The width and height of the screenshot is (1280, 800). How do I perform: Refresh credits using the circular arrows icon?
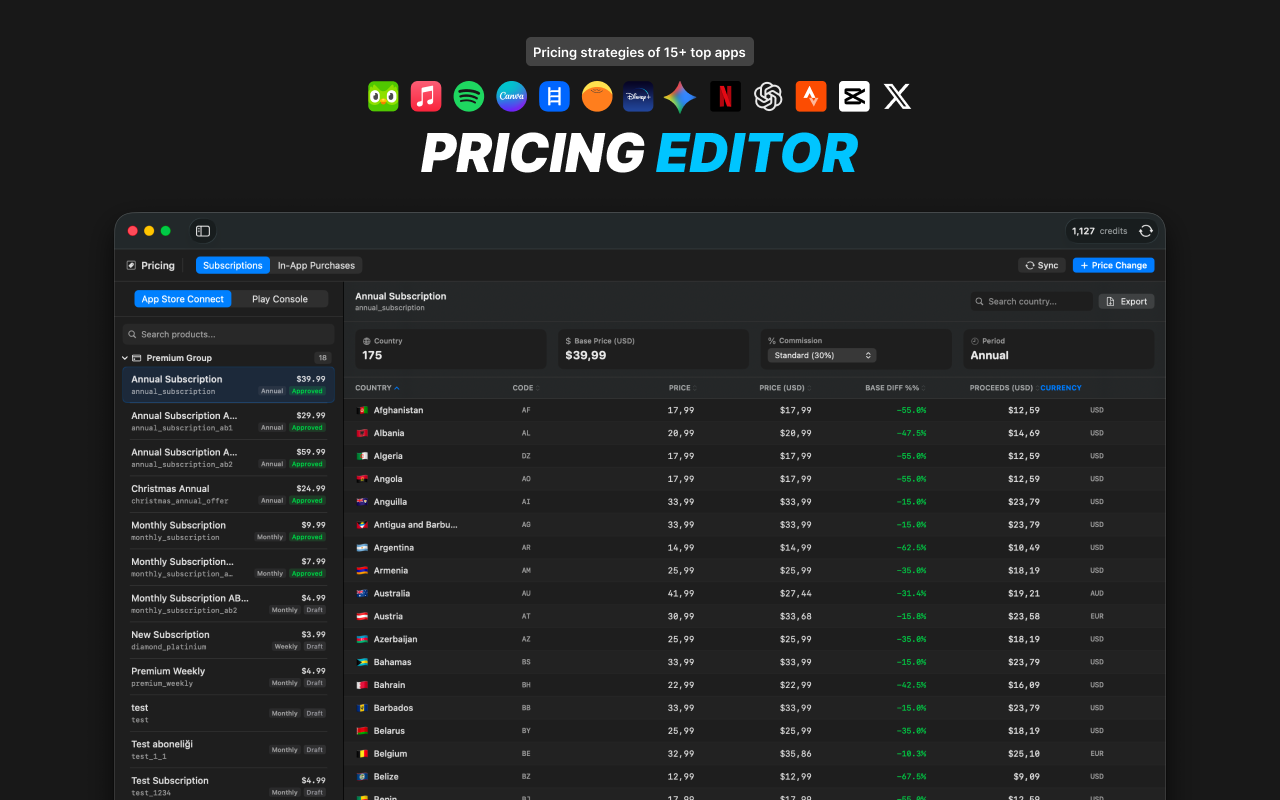[x=1146, y=230]
